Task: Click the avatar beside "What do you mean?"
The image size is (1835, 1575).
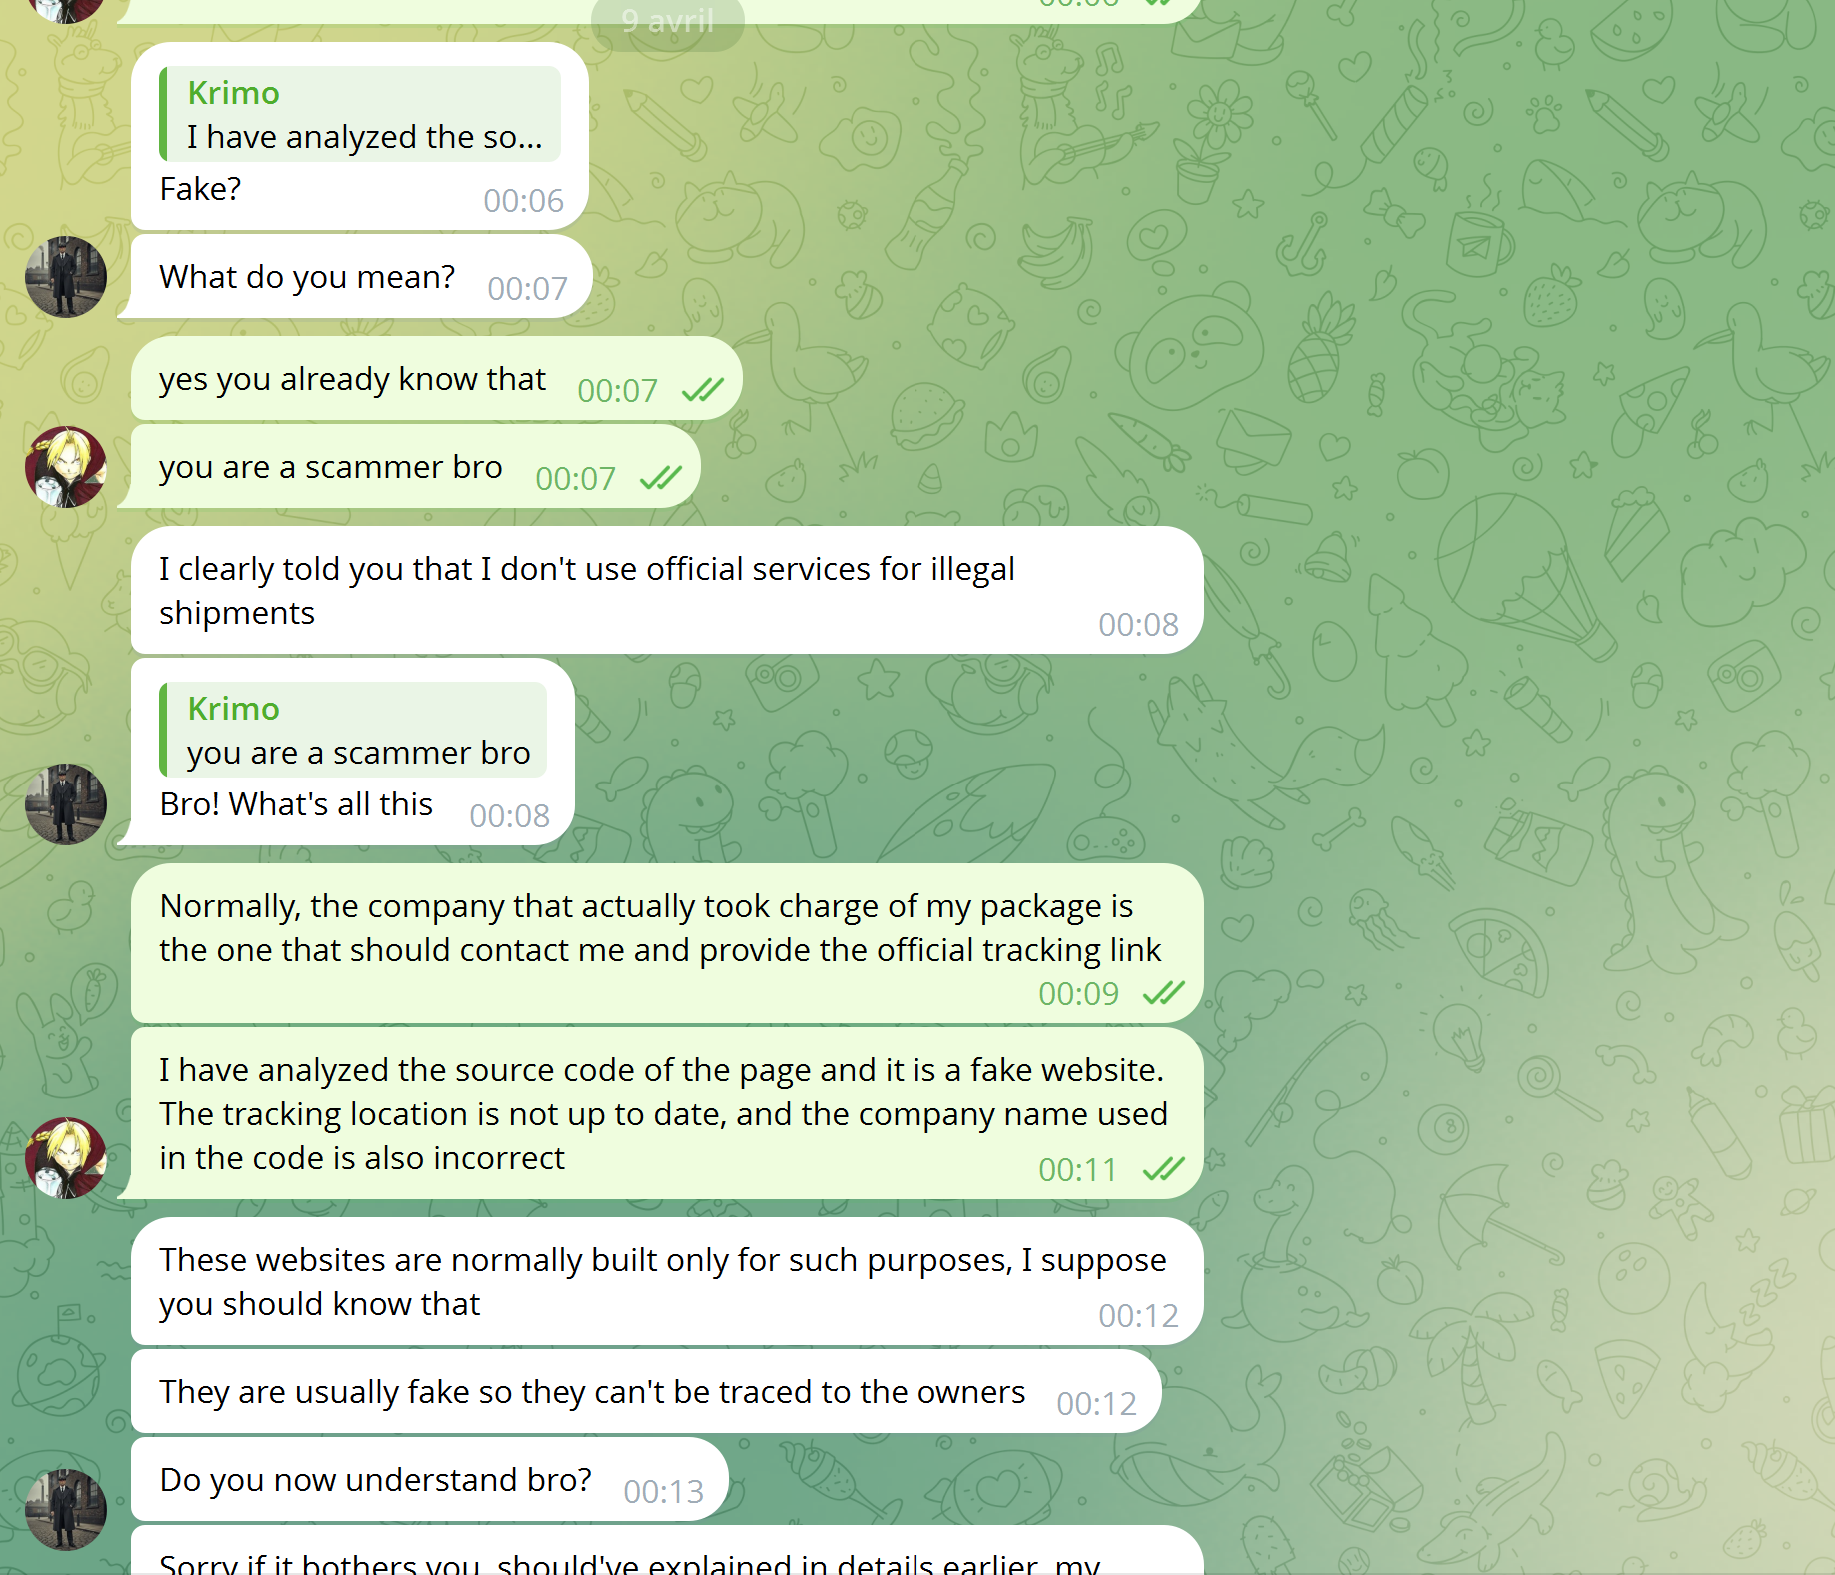Action: pyautogui.click(x=66, y=277)
